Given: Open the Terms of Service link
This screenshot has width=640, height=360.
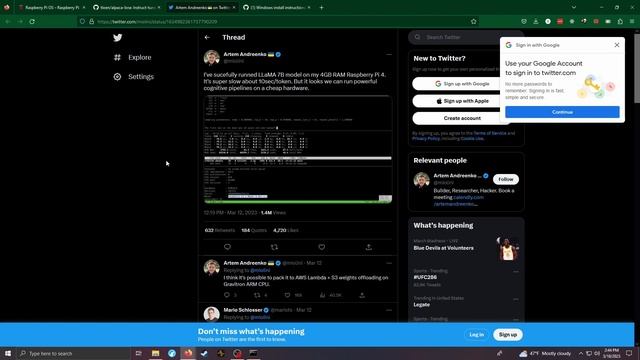Looking at the screenshot, I should [x=490, y=133].
